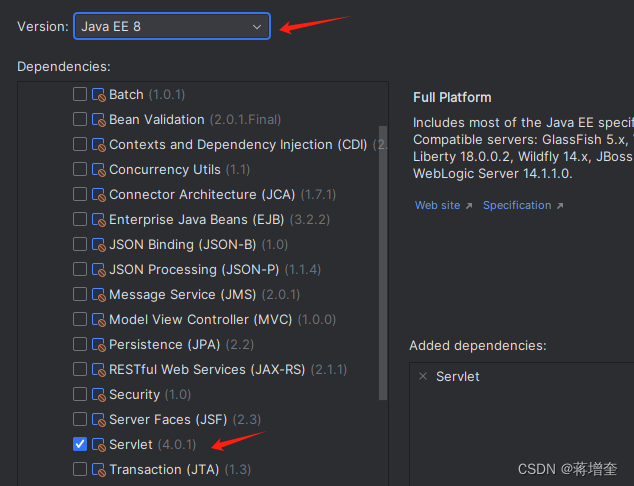Viewport: 634px width, 486px height.
Task: Click the CDI library icon
Action: (x=99, y=145)
